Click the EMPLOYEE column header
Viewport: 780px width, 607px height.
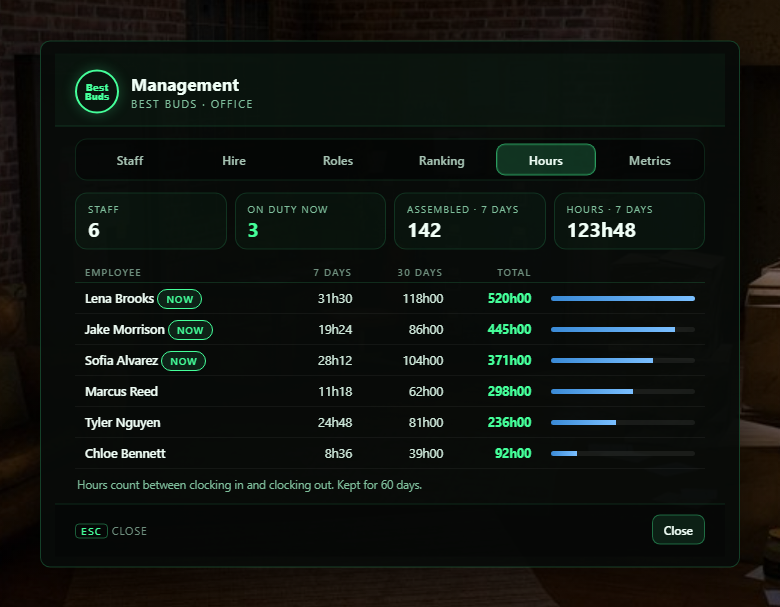click(x=113, y=273)
